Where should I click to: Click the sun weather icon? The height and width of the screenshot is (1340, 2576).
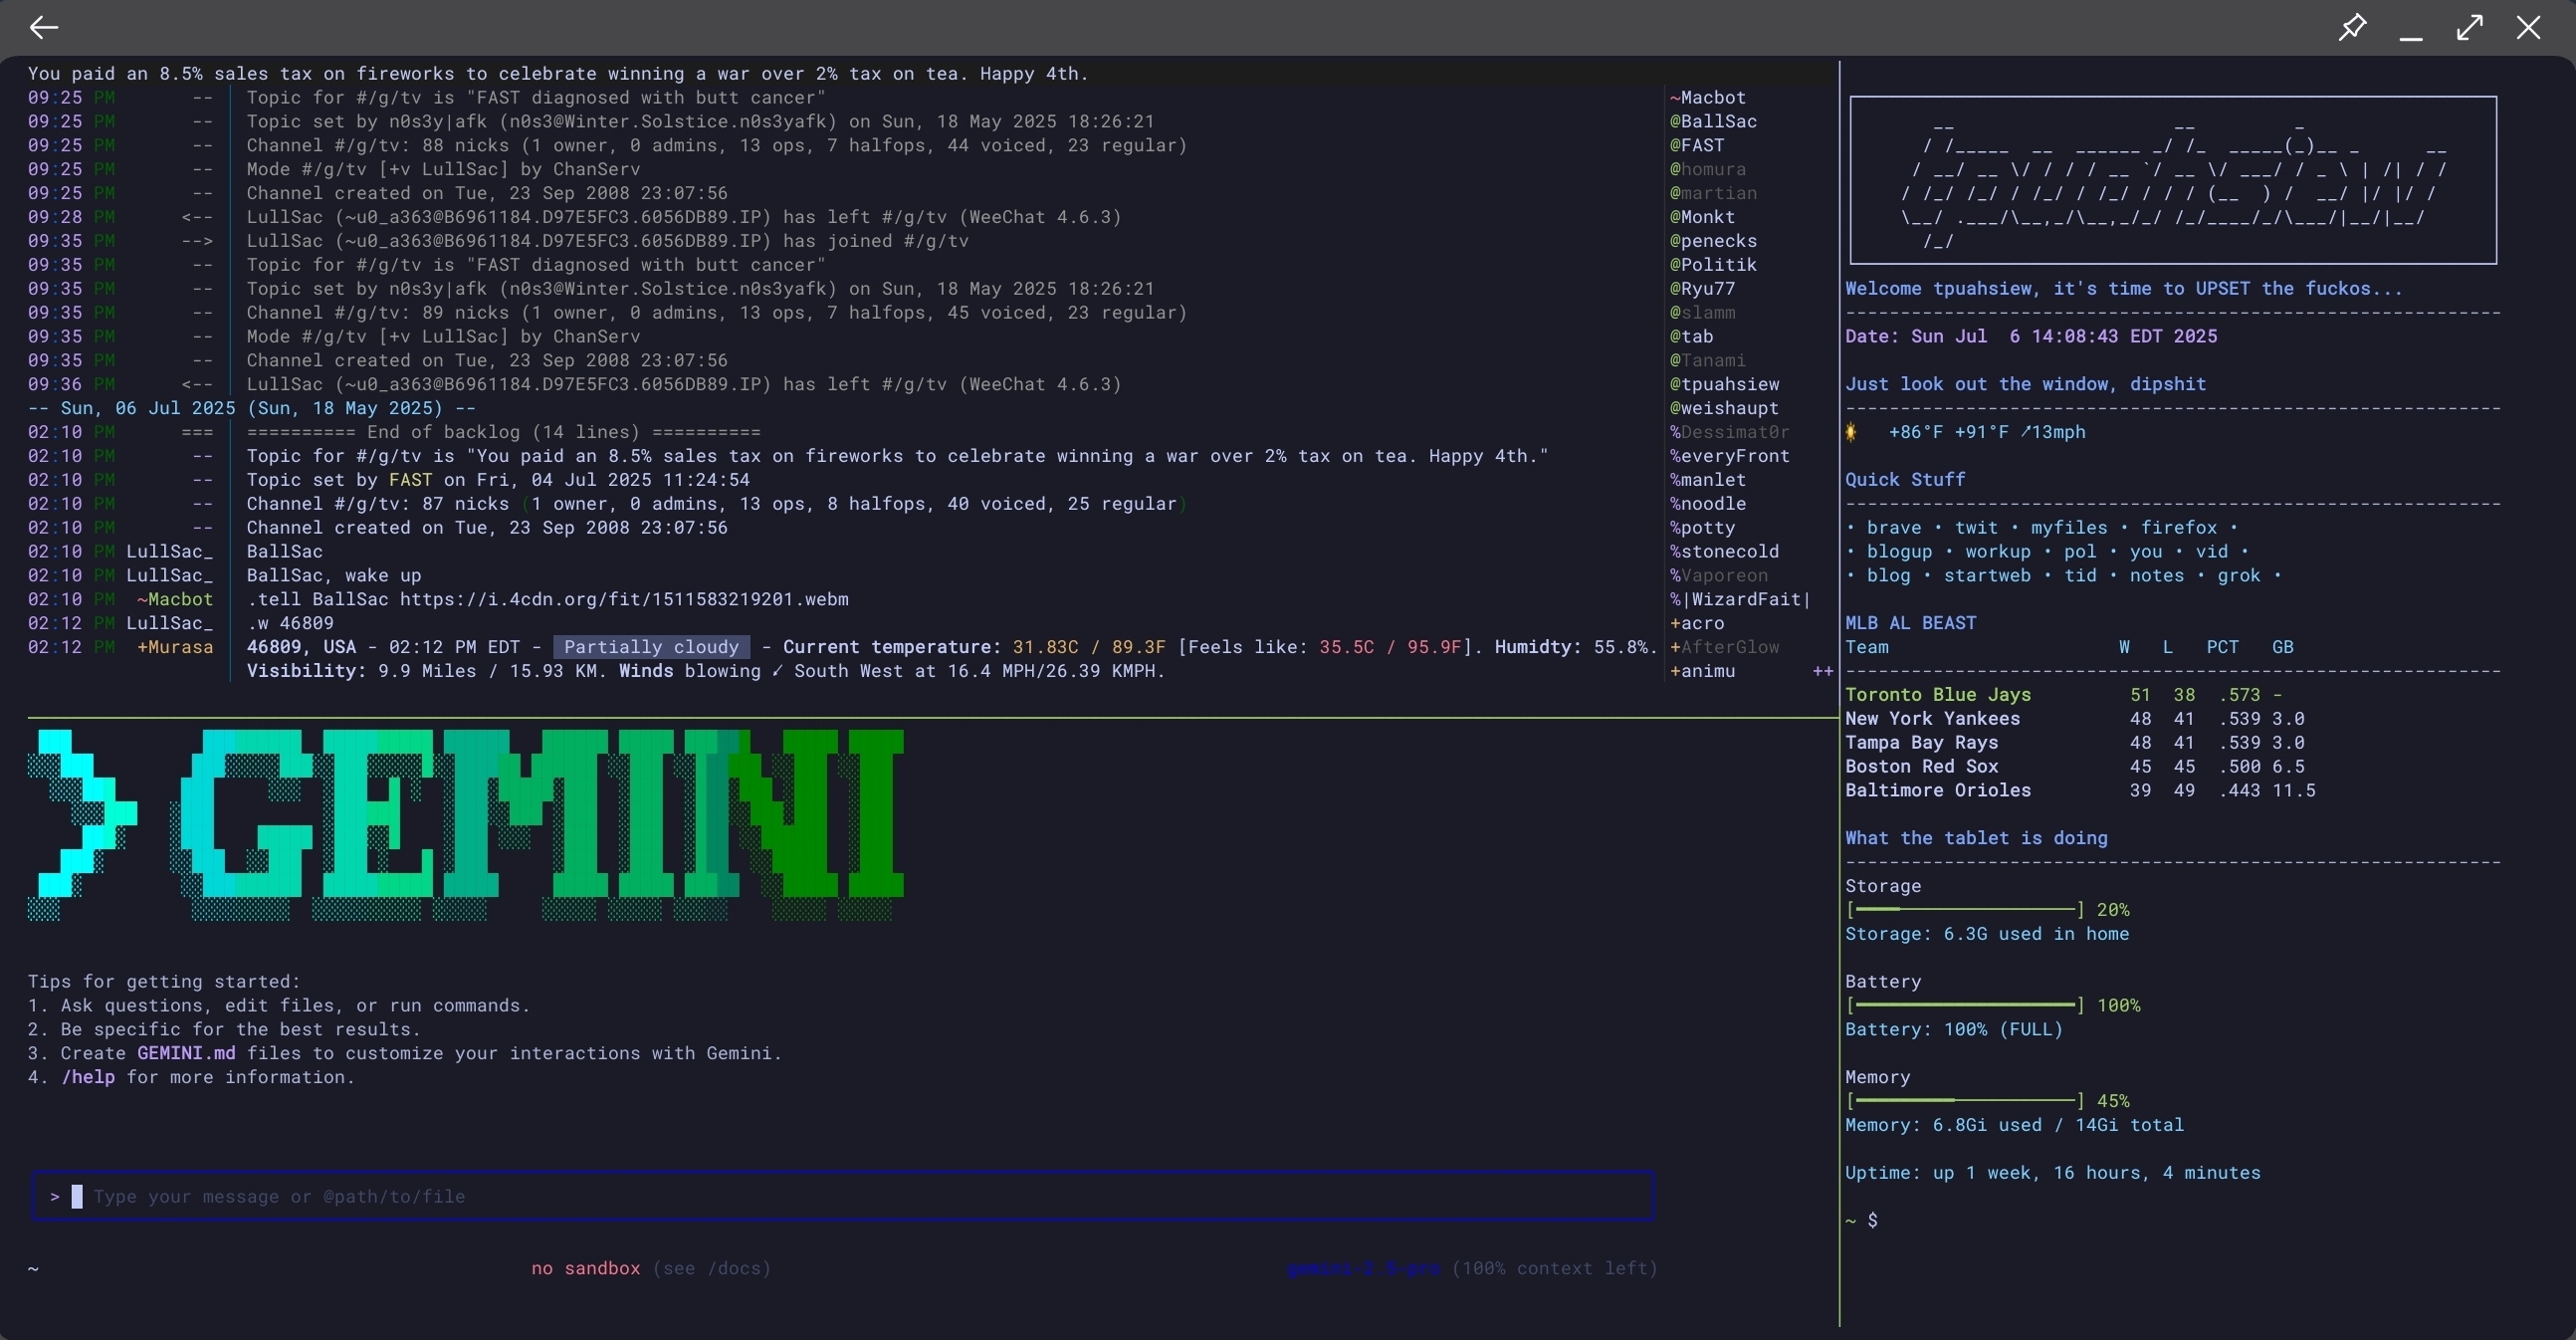pos(1851,432)
